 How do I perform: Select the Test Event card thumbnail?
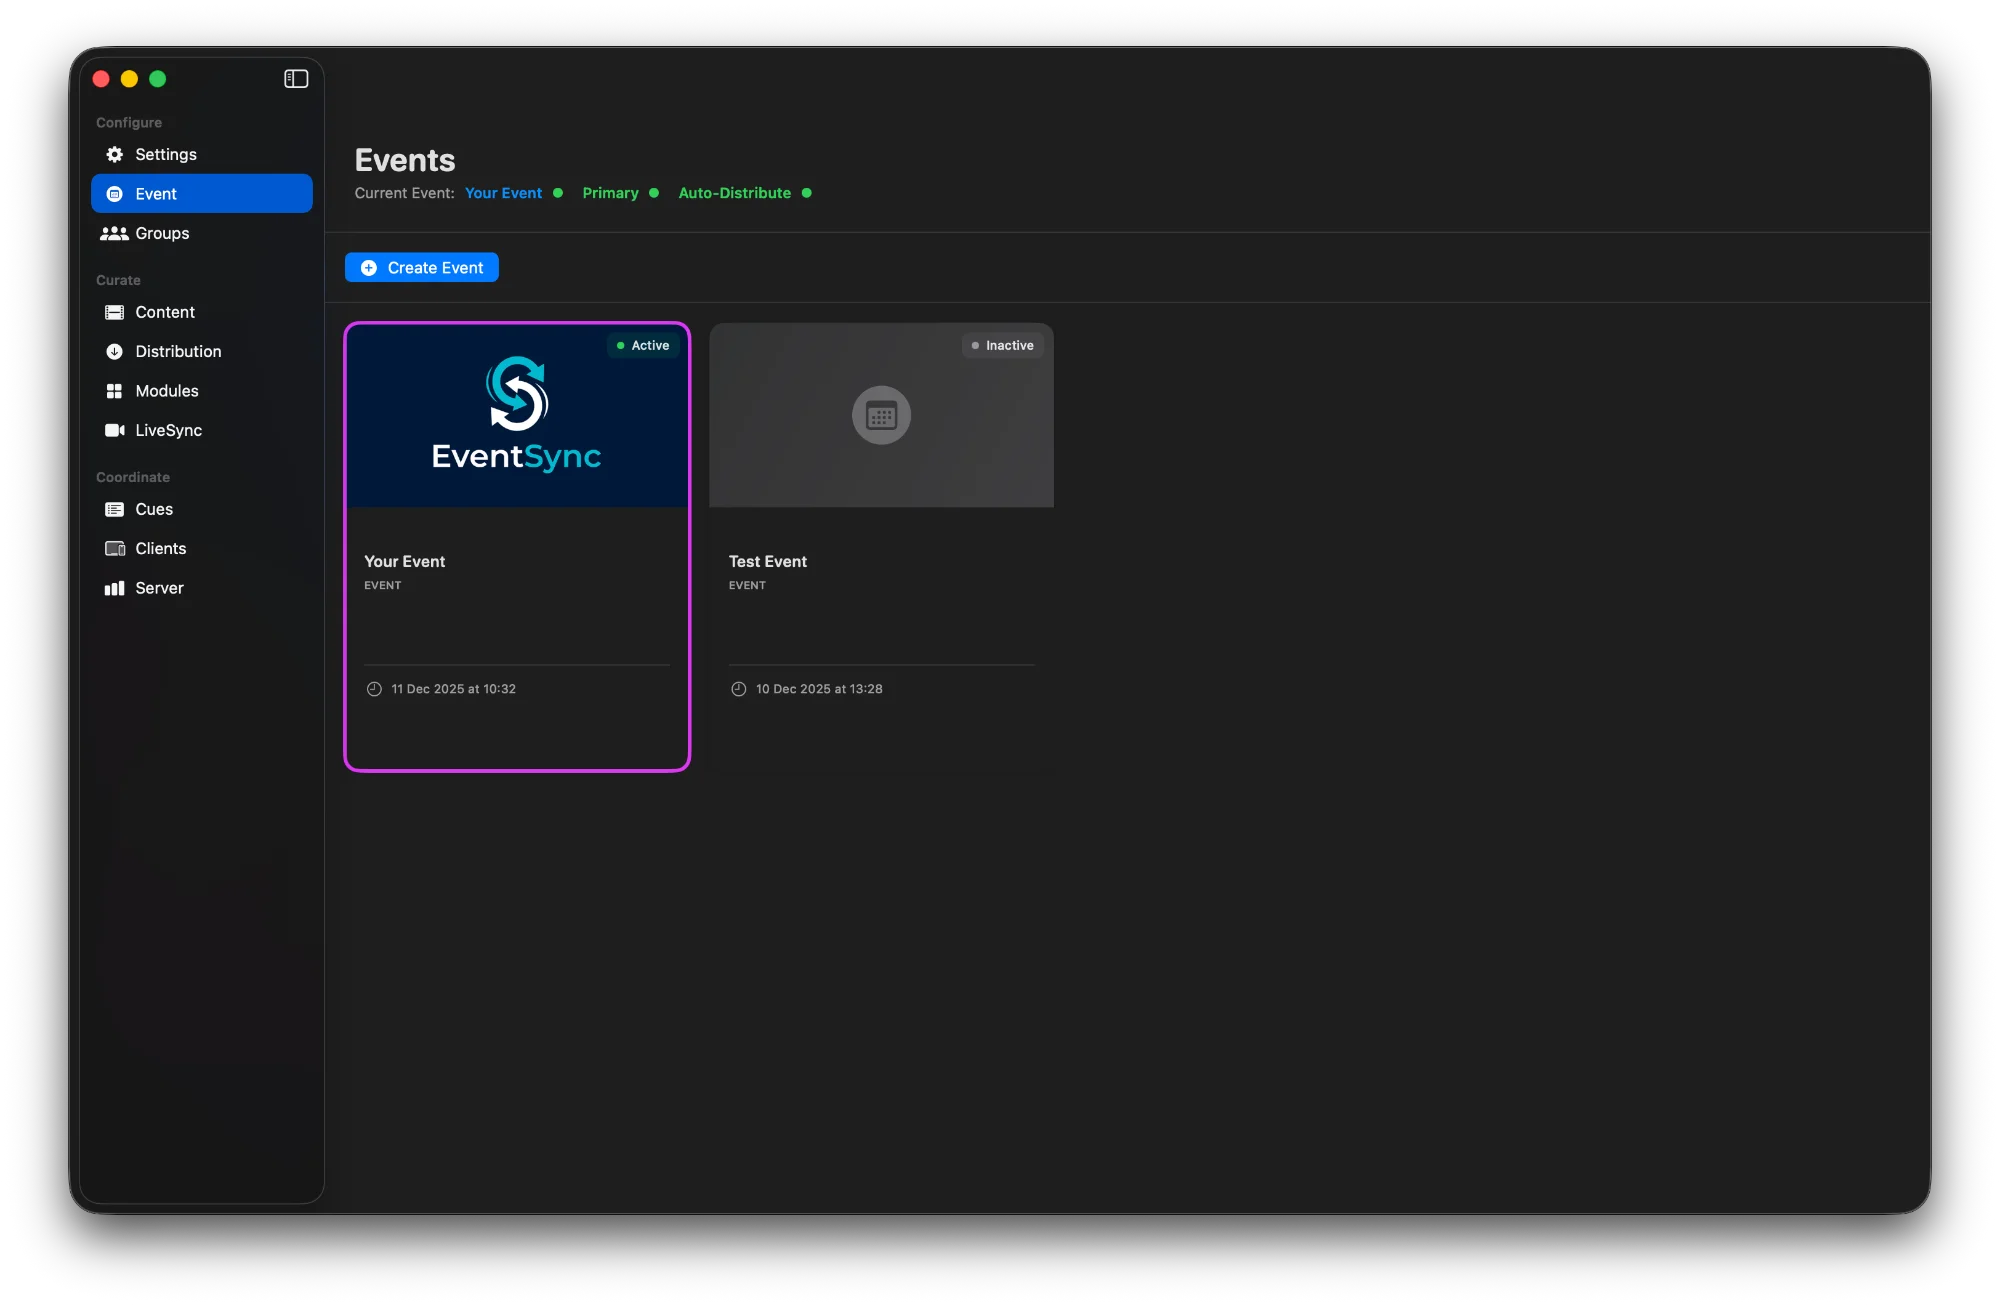click(881, 415)
